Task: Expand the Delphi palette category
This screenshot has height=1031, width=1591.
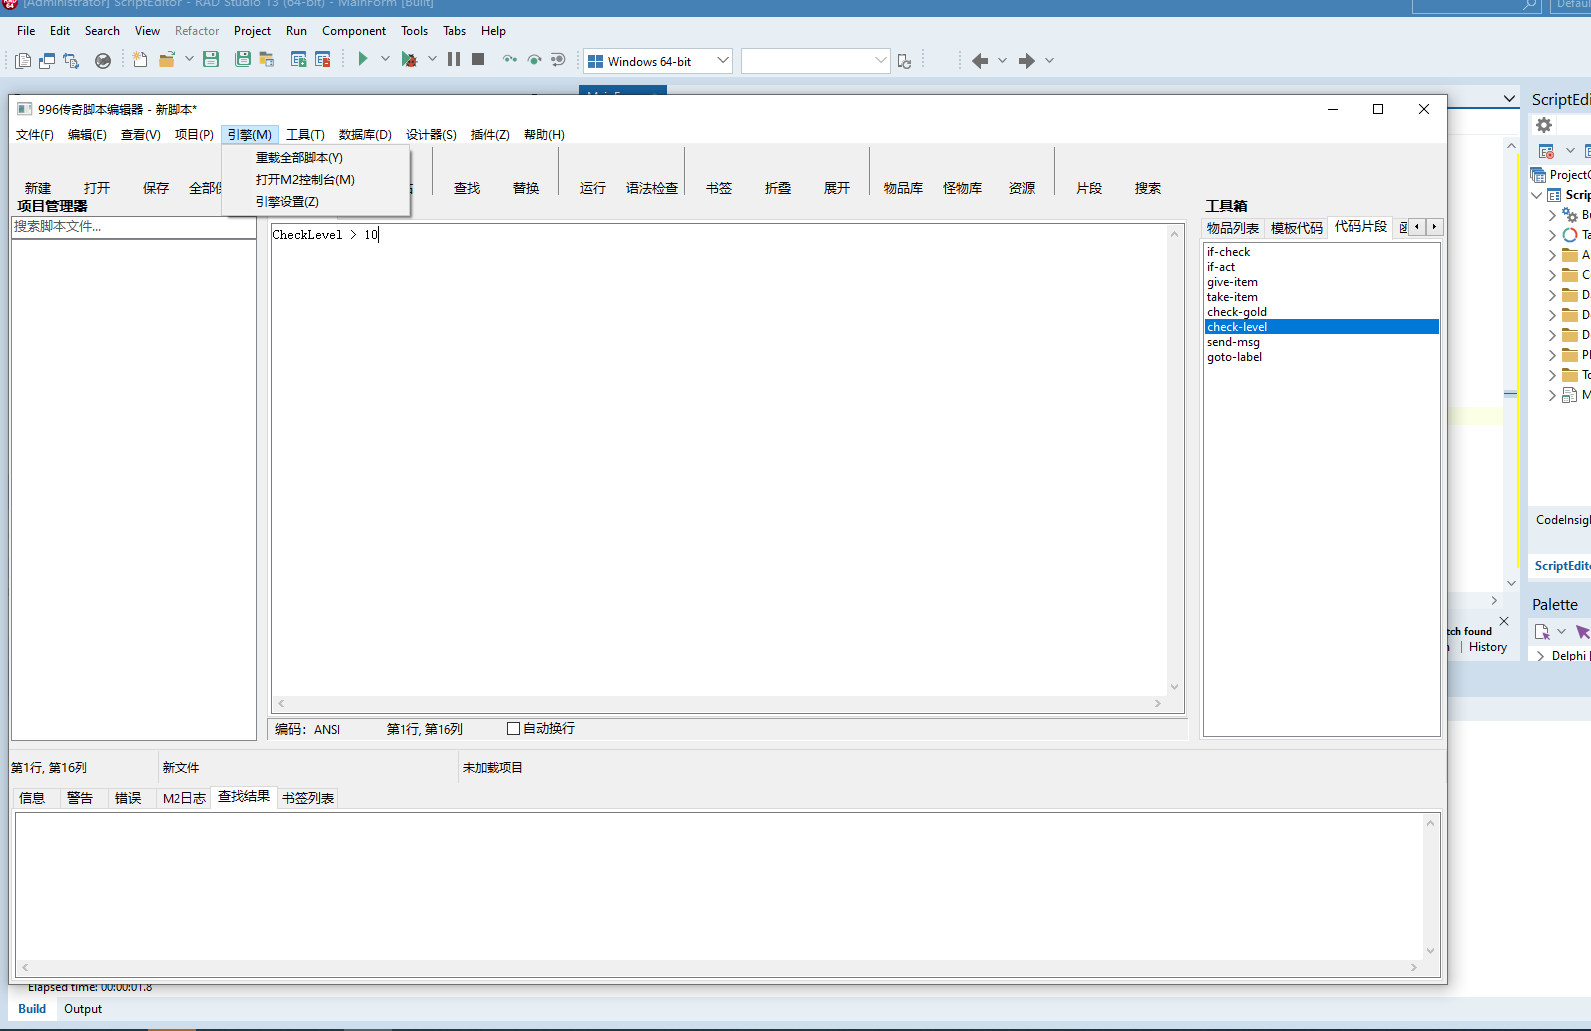Action: pyautogui.click(x=1540, y=656)
